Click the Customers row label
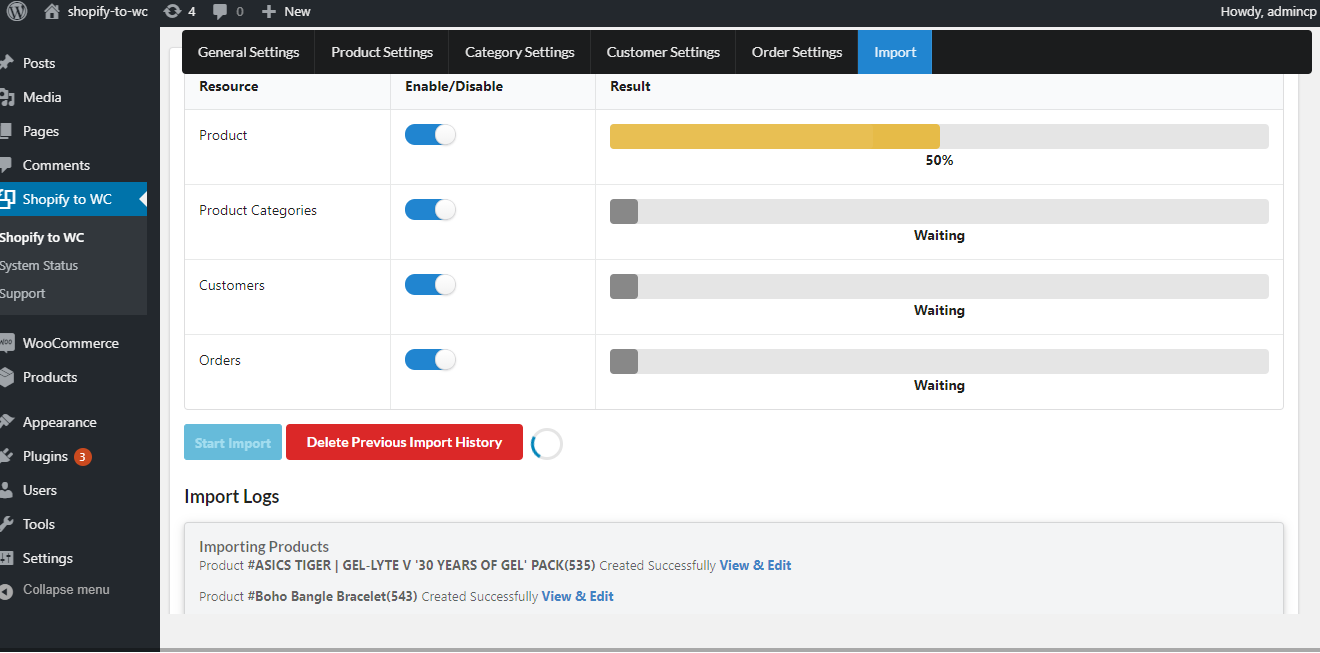This screenshot has width=1320, height=653. tap(232, 285)
